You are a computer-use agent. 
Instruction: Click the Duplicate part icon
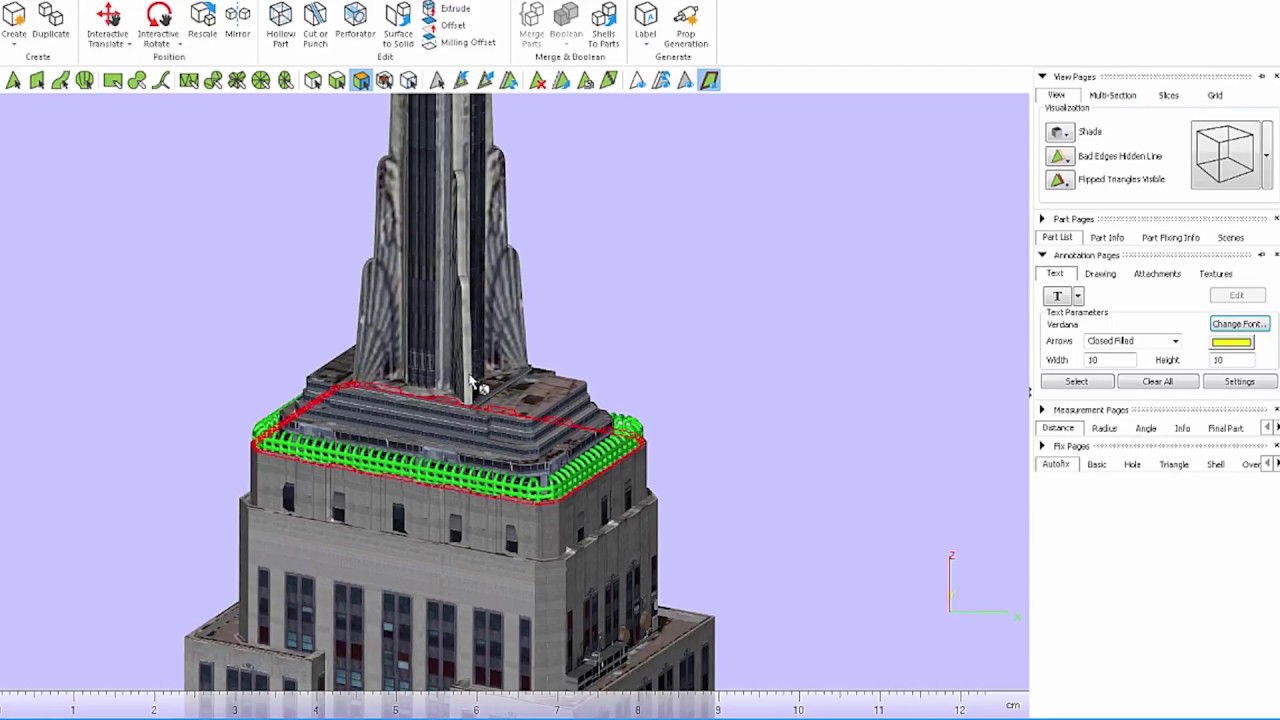coord(51,22)
